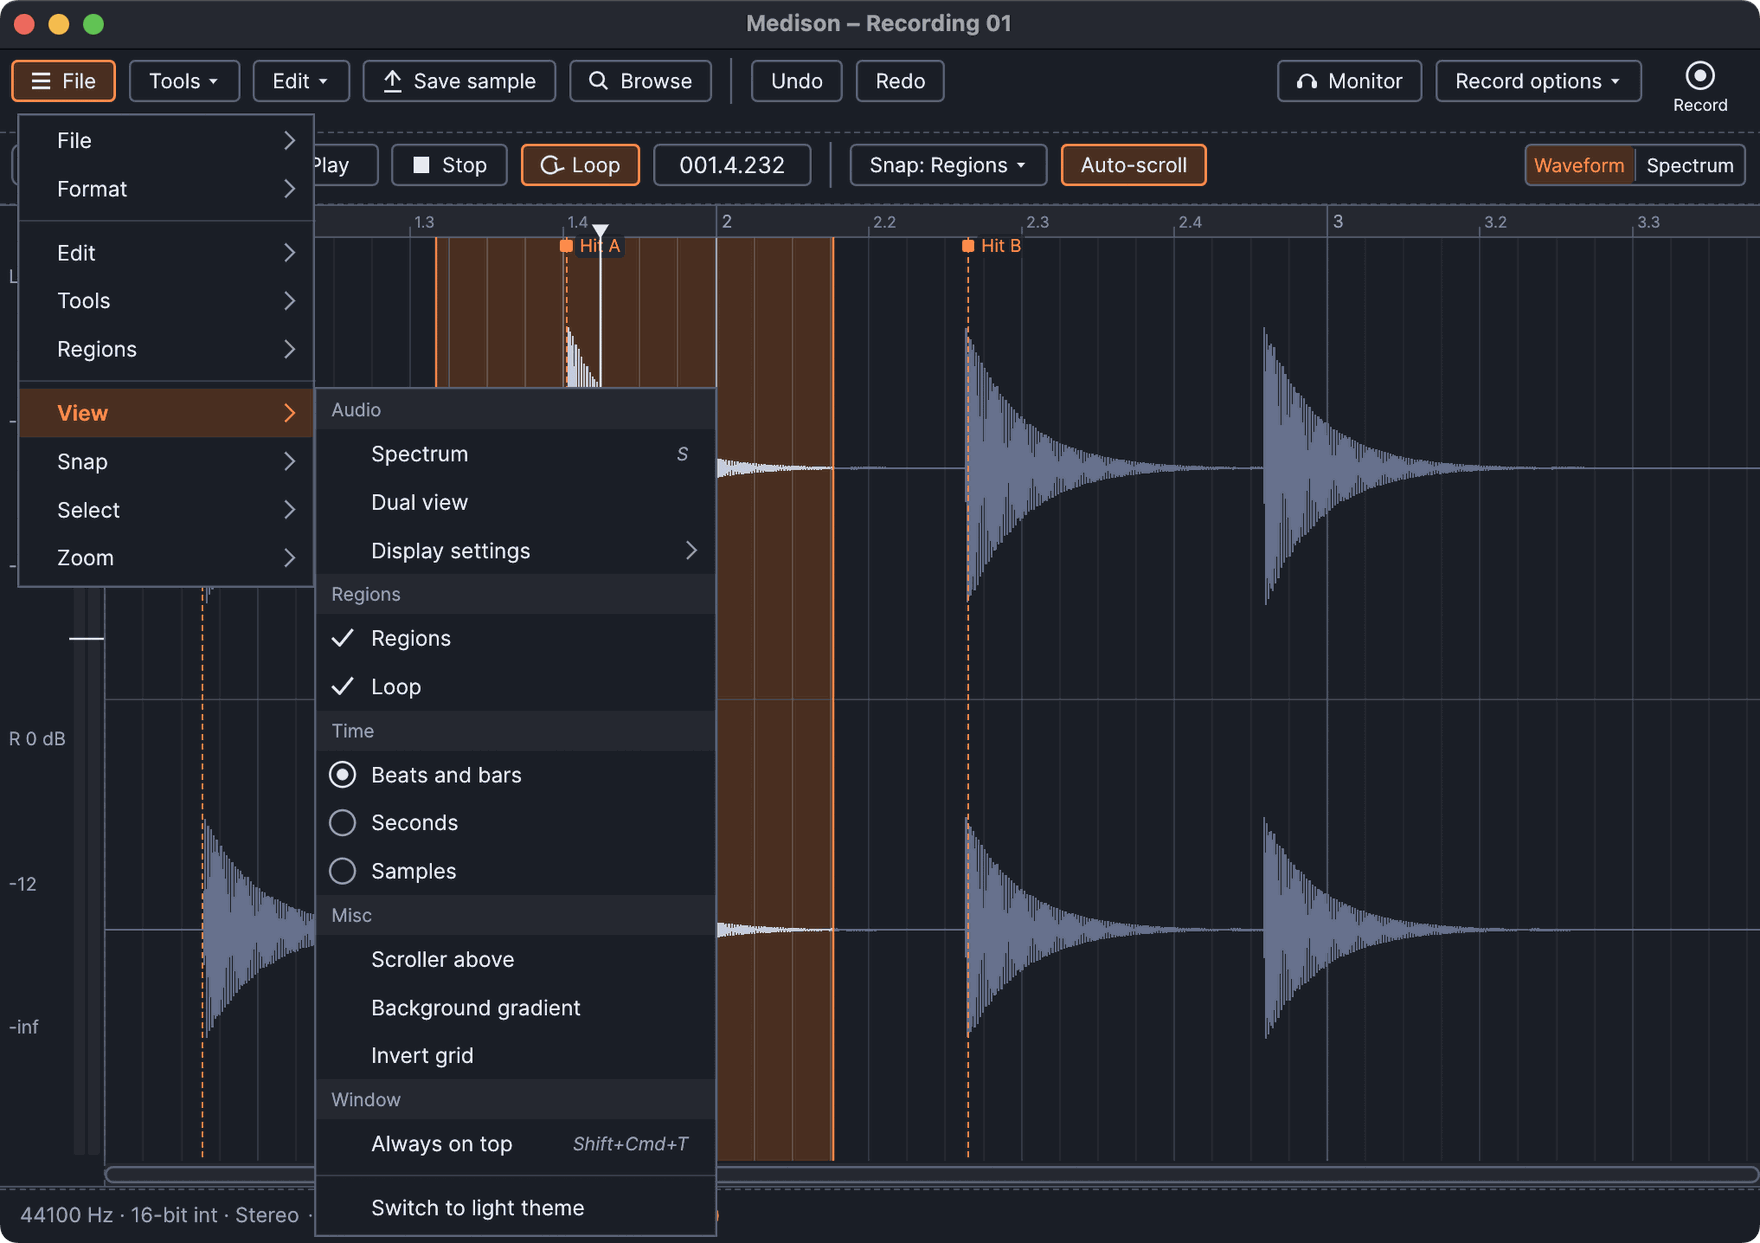Click the playhead marker on ruler
The width and height of the screenshot is (1760, 1243).
[600, 231]
